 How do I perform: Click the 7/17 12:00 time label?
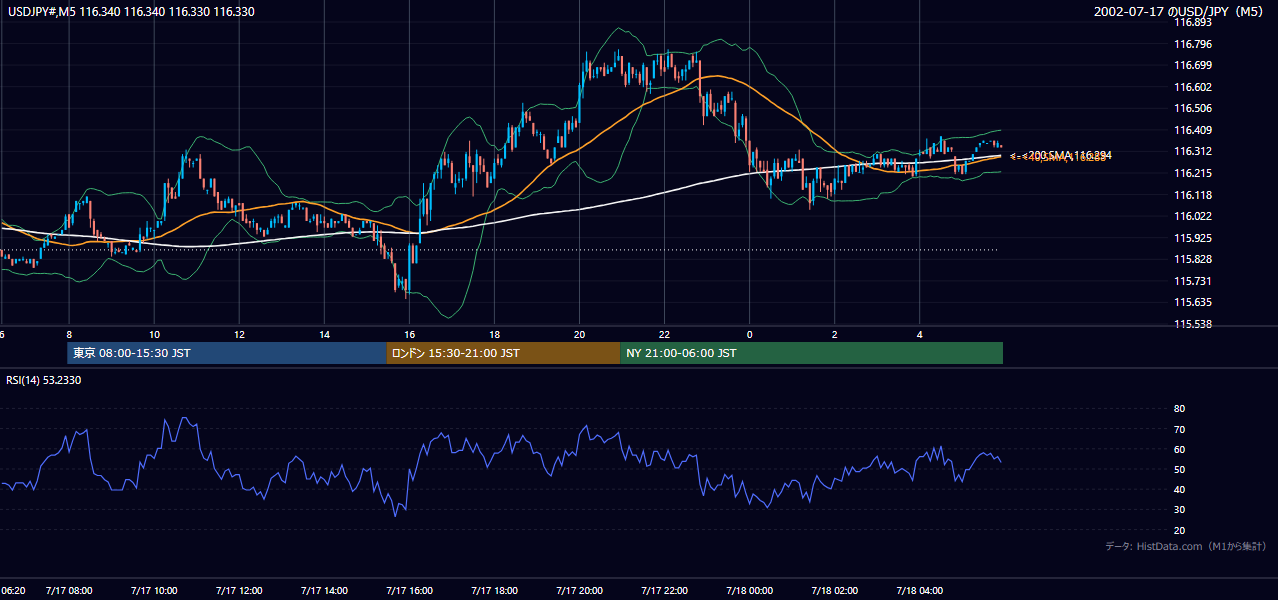(239, 590)
